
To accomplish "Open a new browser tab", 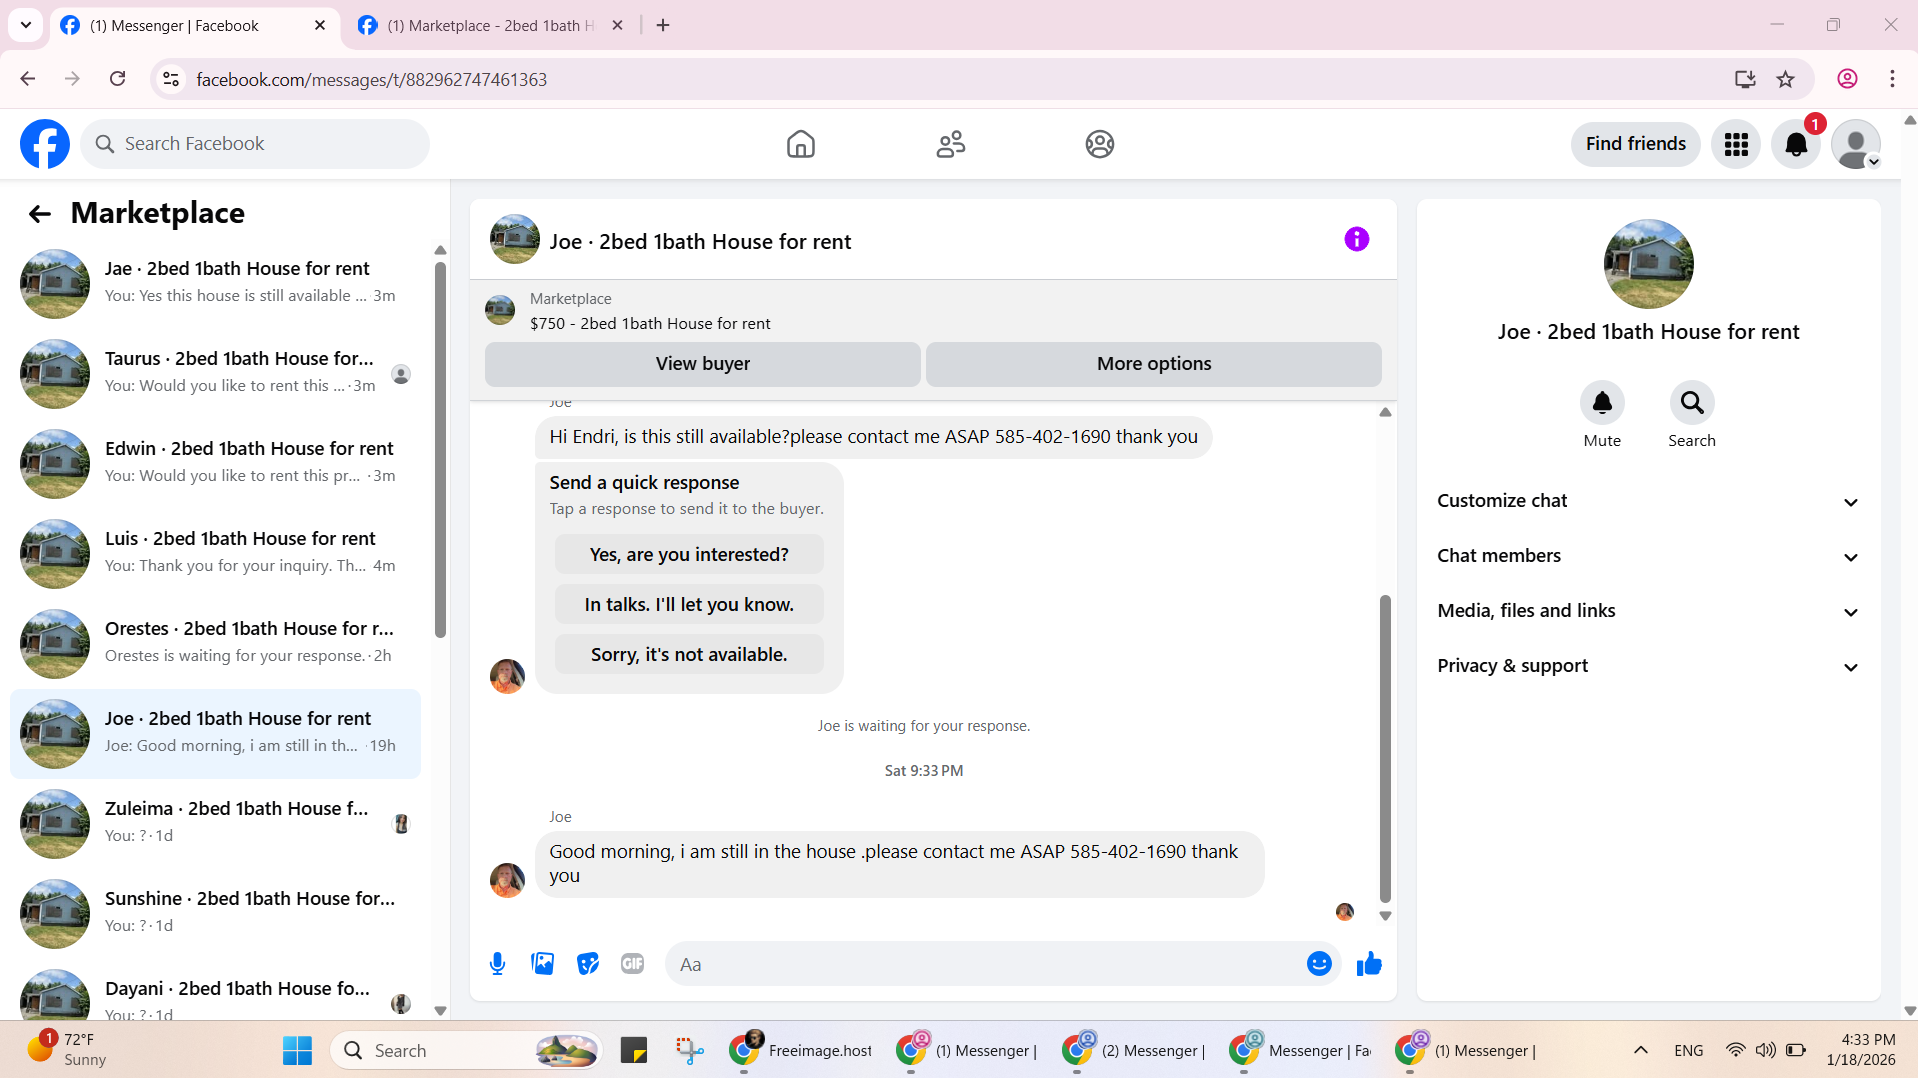I will (x=663, y=25).
